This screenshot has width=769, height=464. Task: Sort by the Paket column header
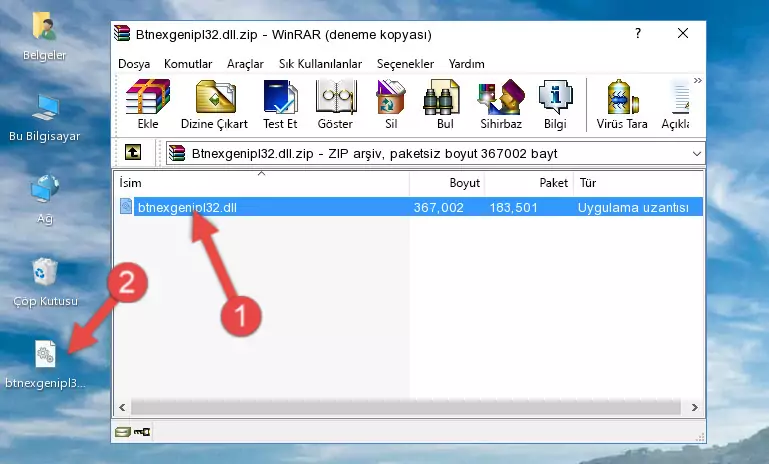tap(529, 183)
